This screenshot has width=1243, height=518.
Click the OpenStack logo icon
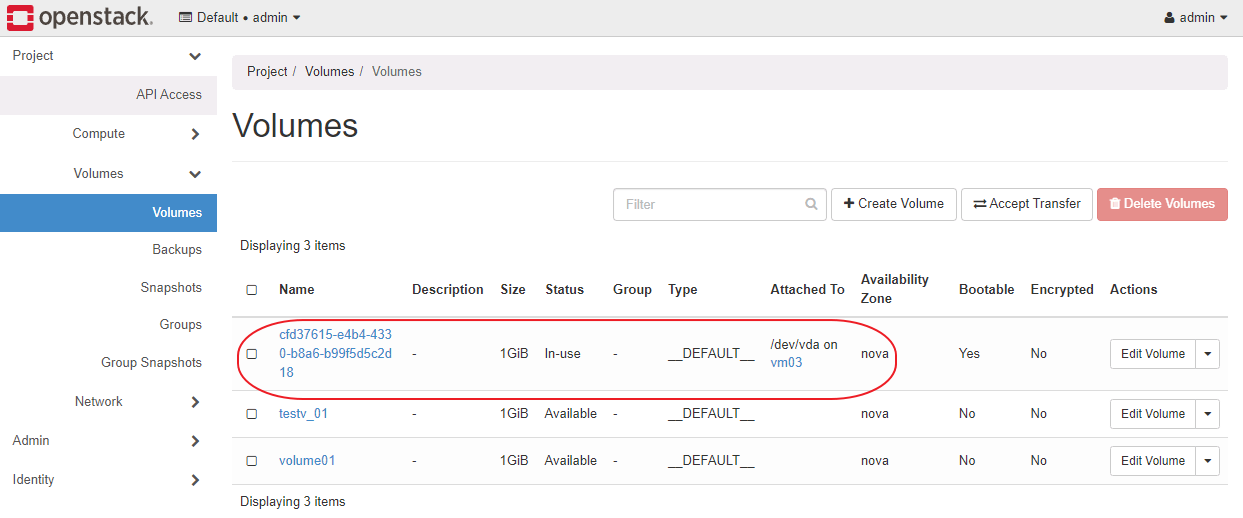[21, 17]
